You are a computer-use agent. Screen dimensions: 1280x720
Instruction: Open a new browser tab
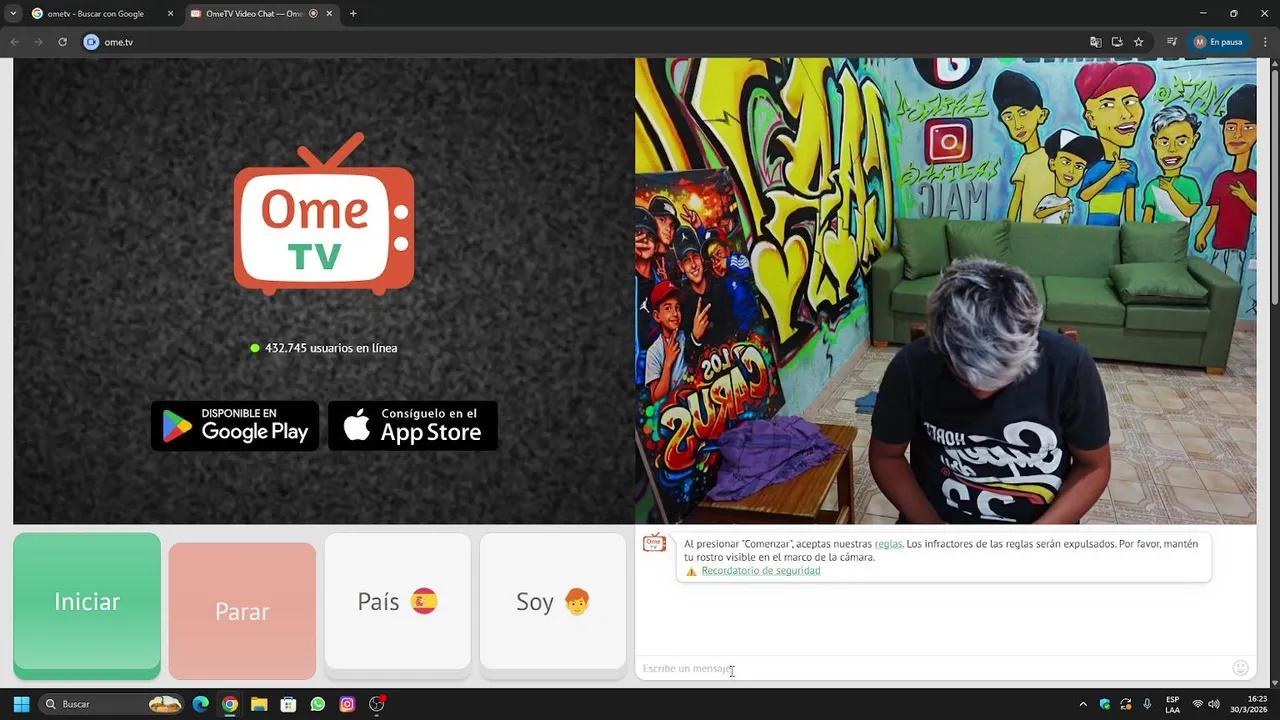(x=353, y=14)
